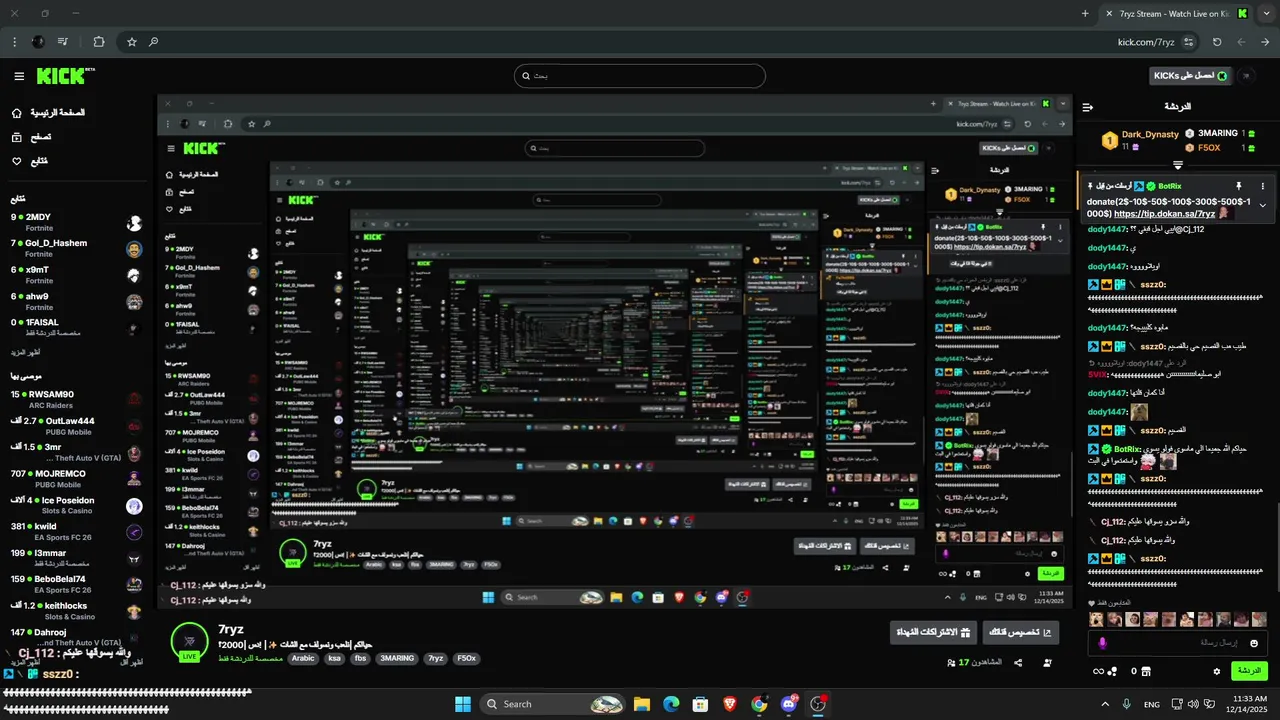The image size is (1280, 720).
Task: Click the Get KICKs button
Action: click(x=1190, y=76)
